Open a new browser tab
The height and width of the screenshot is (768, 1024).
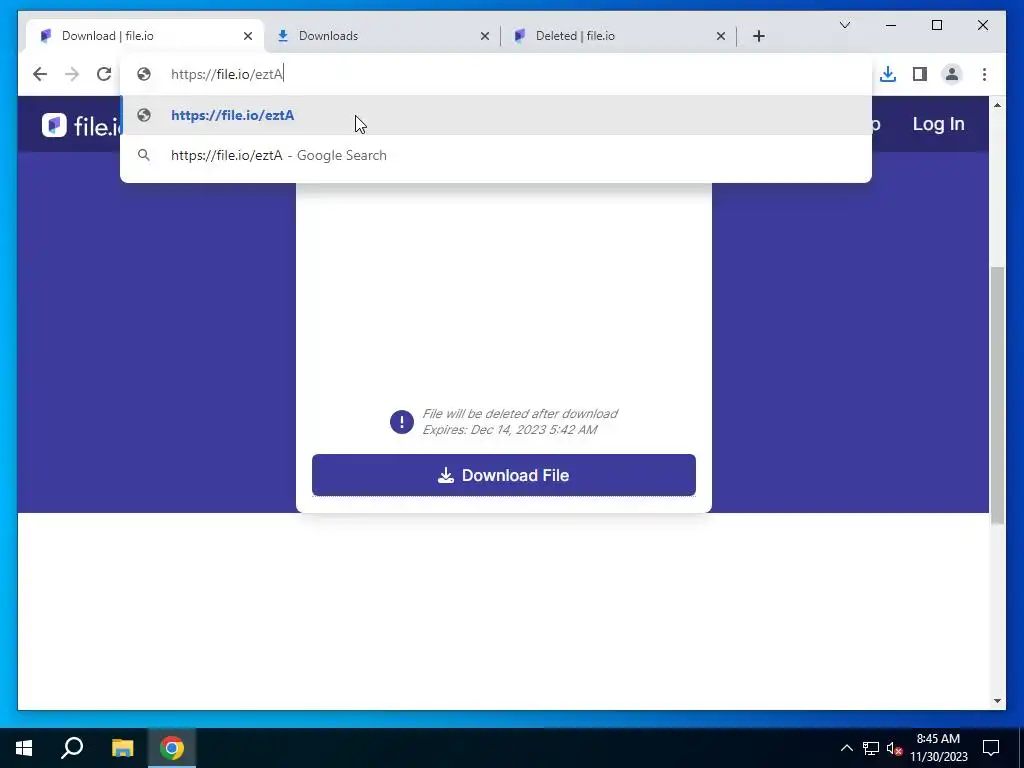click(758, 36)
